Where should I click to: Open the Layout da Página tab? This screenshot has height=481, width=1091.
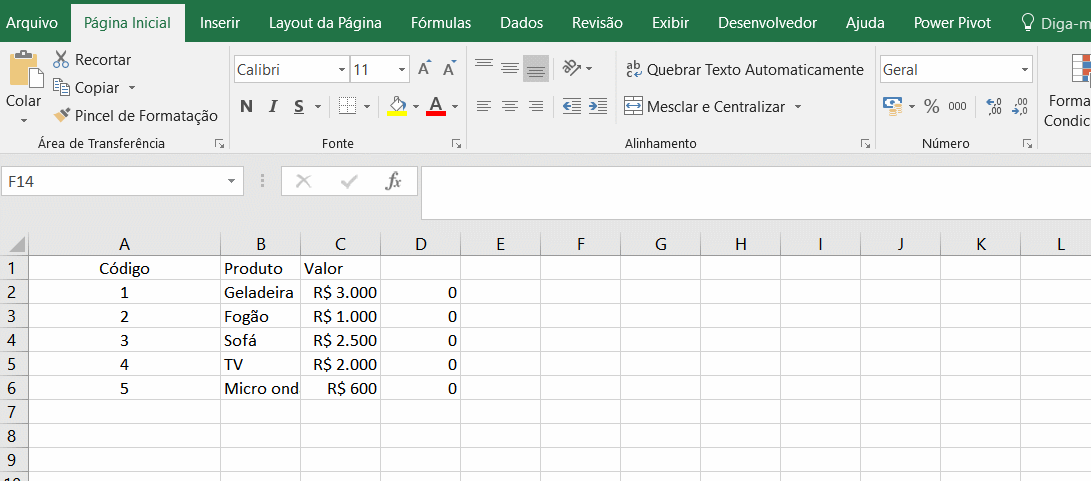click(x=325, y=22)
